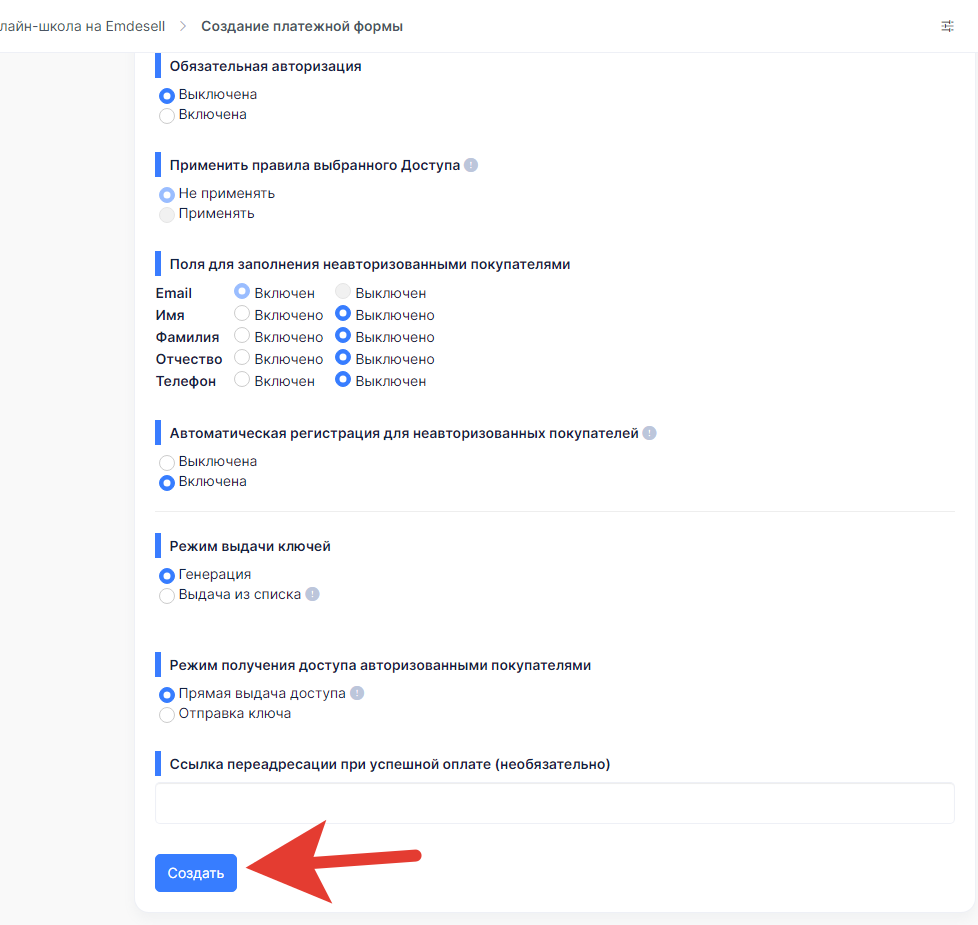Select Отправка ключа access mode
The height and width of the screenshot is (925, 978).
click(167, 714)
